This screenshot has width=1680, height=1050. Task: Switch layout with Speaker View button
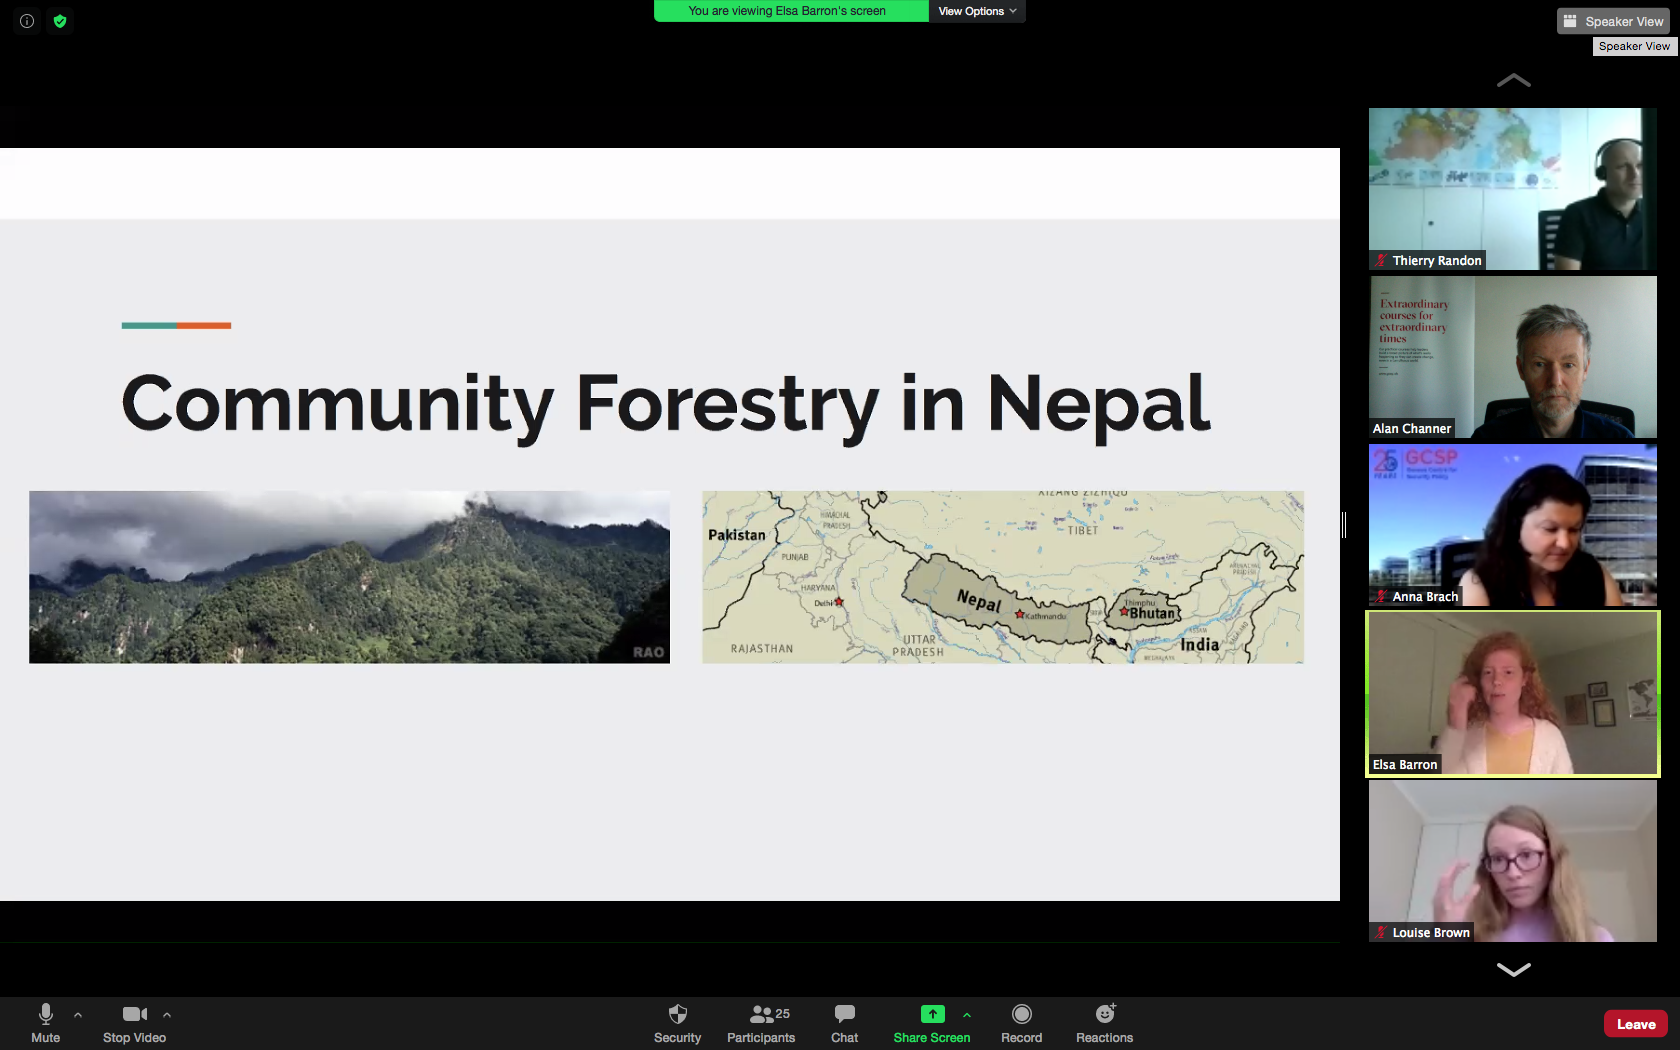click(1614, 21)
